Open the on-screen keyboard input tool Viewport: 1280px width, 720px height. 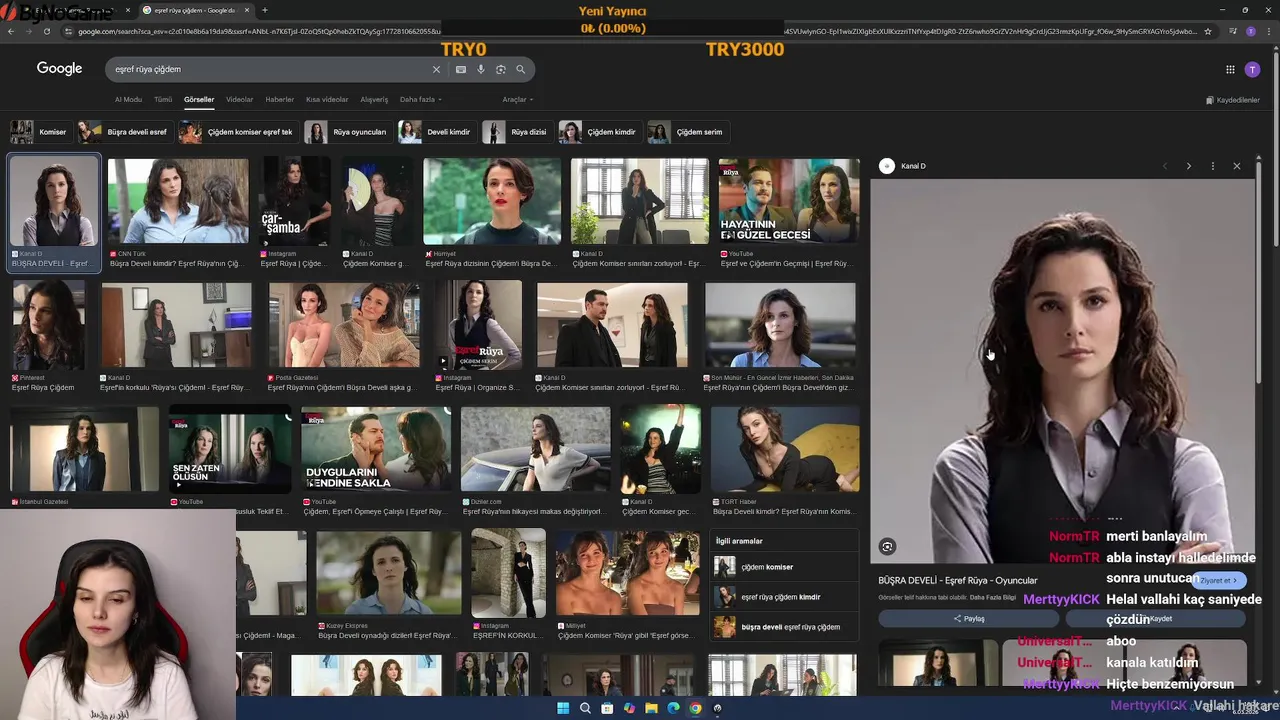[461, 69]
